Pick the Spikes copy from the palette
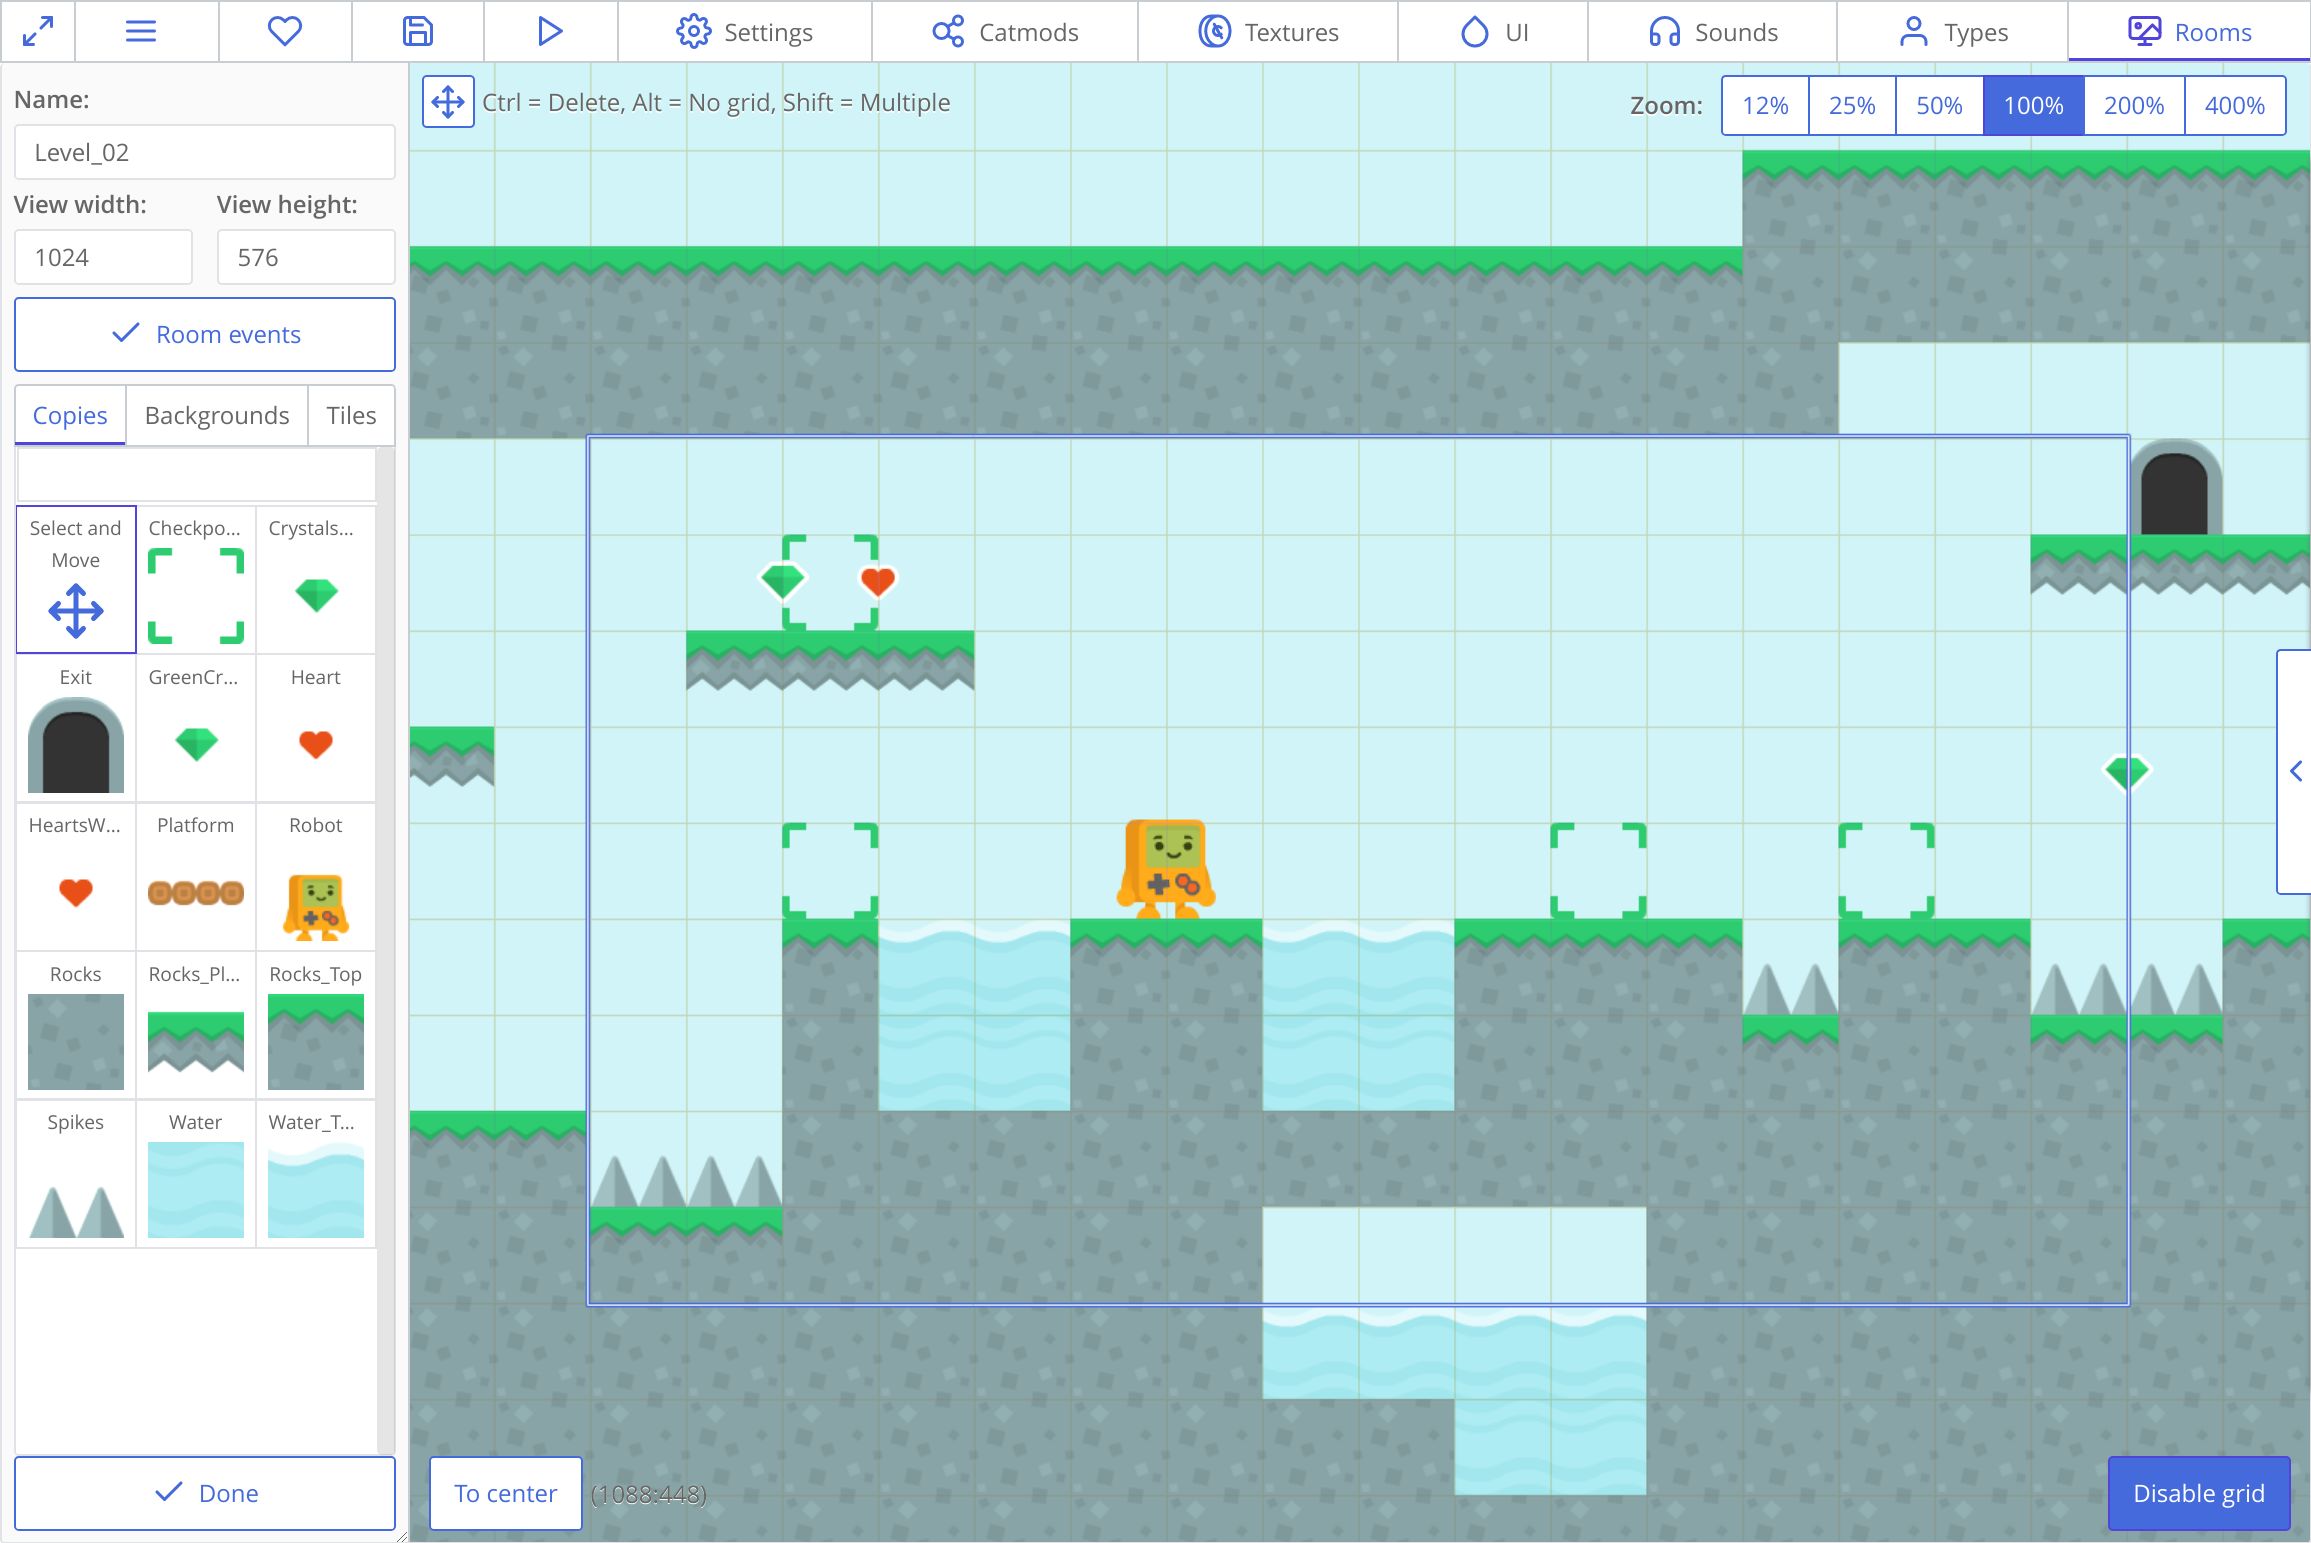 [x=76, y=1176]
